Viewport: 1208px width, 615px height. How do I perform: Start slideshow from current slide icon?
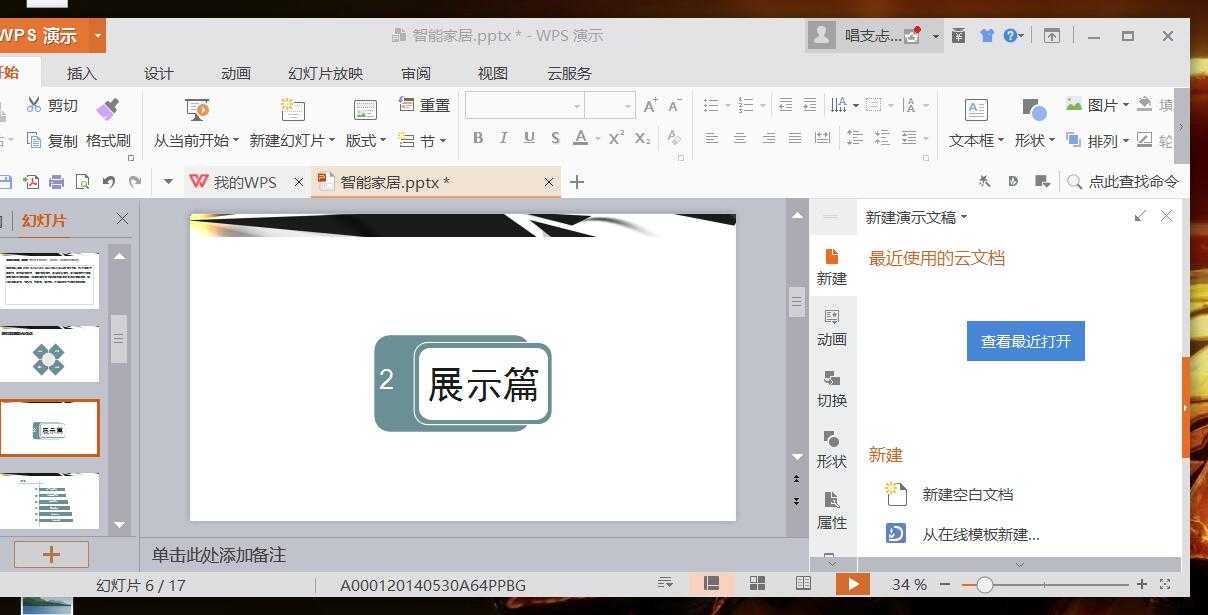click(197, 108)
